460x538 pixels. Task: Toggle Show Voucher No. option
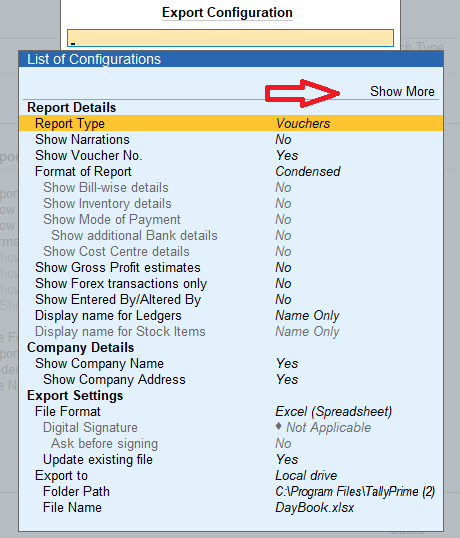(x=231, y=155)
